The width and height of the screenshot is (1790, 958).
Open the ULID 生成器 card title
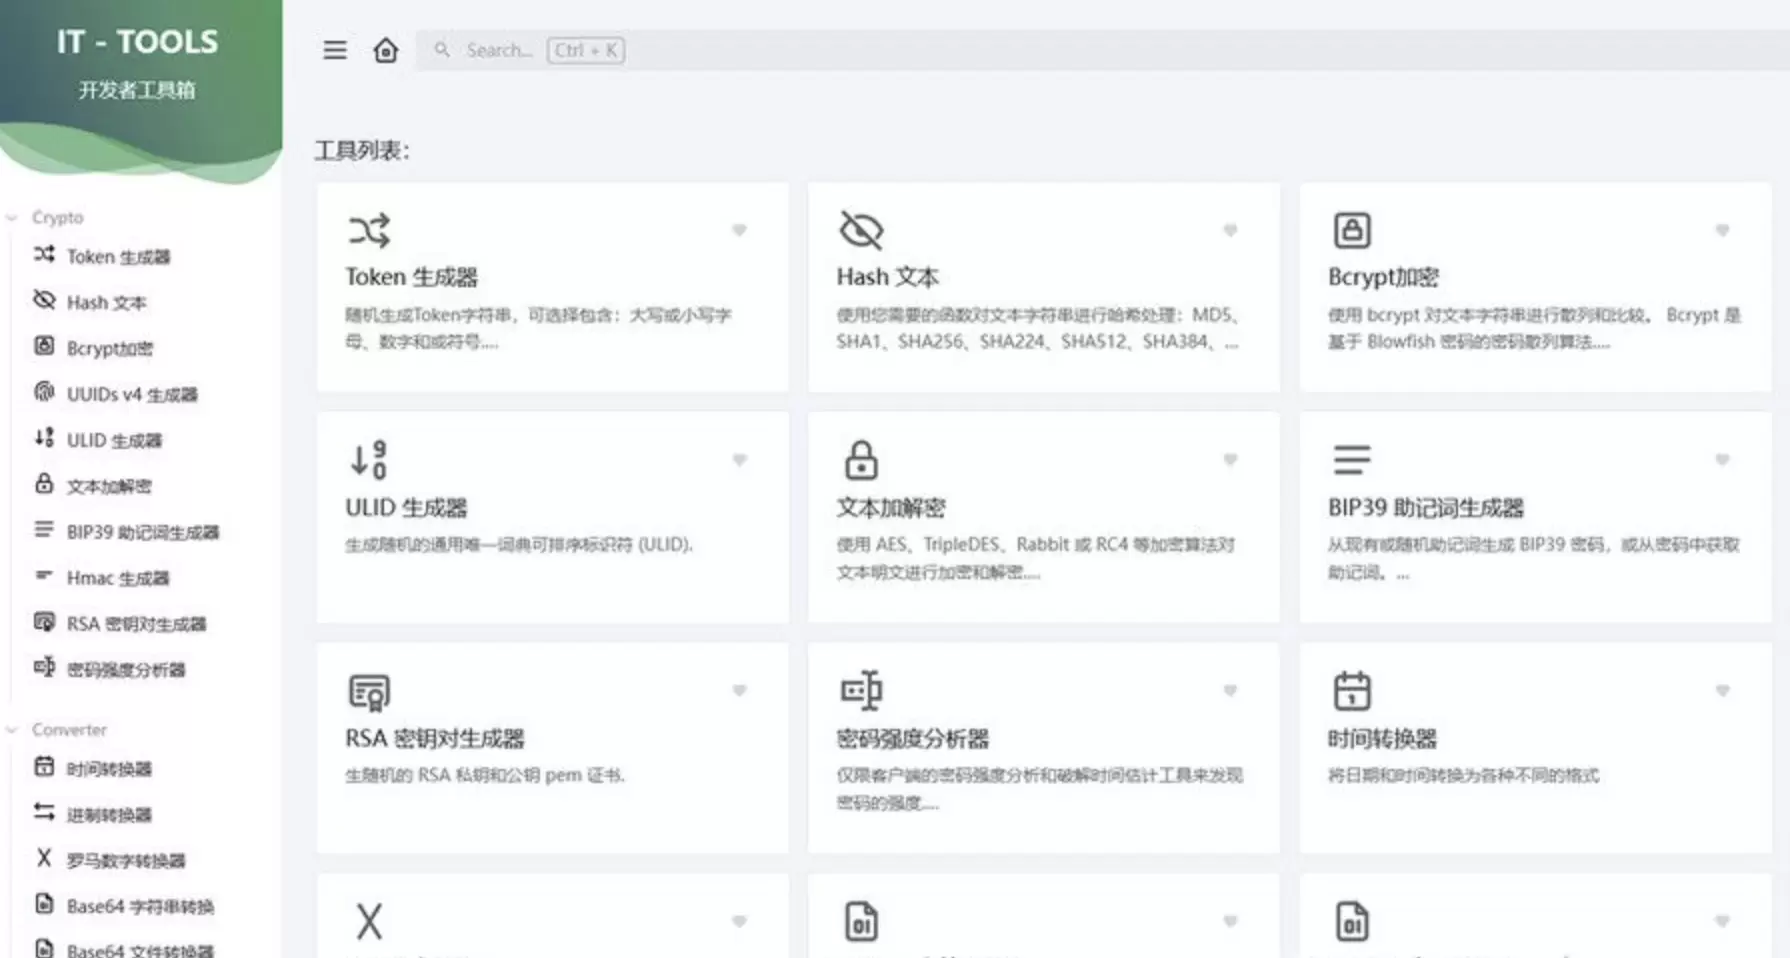coord(406,508)
